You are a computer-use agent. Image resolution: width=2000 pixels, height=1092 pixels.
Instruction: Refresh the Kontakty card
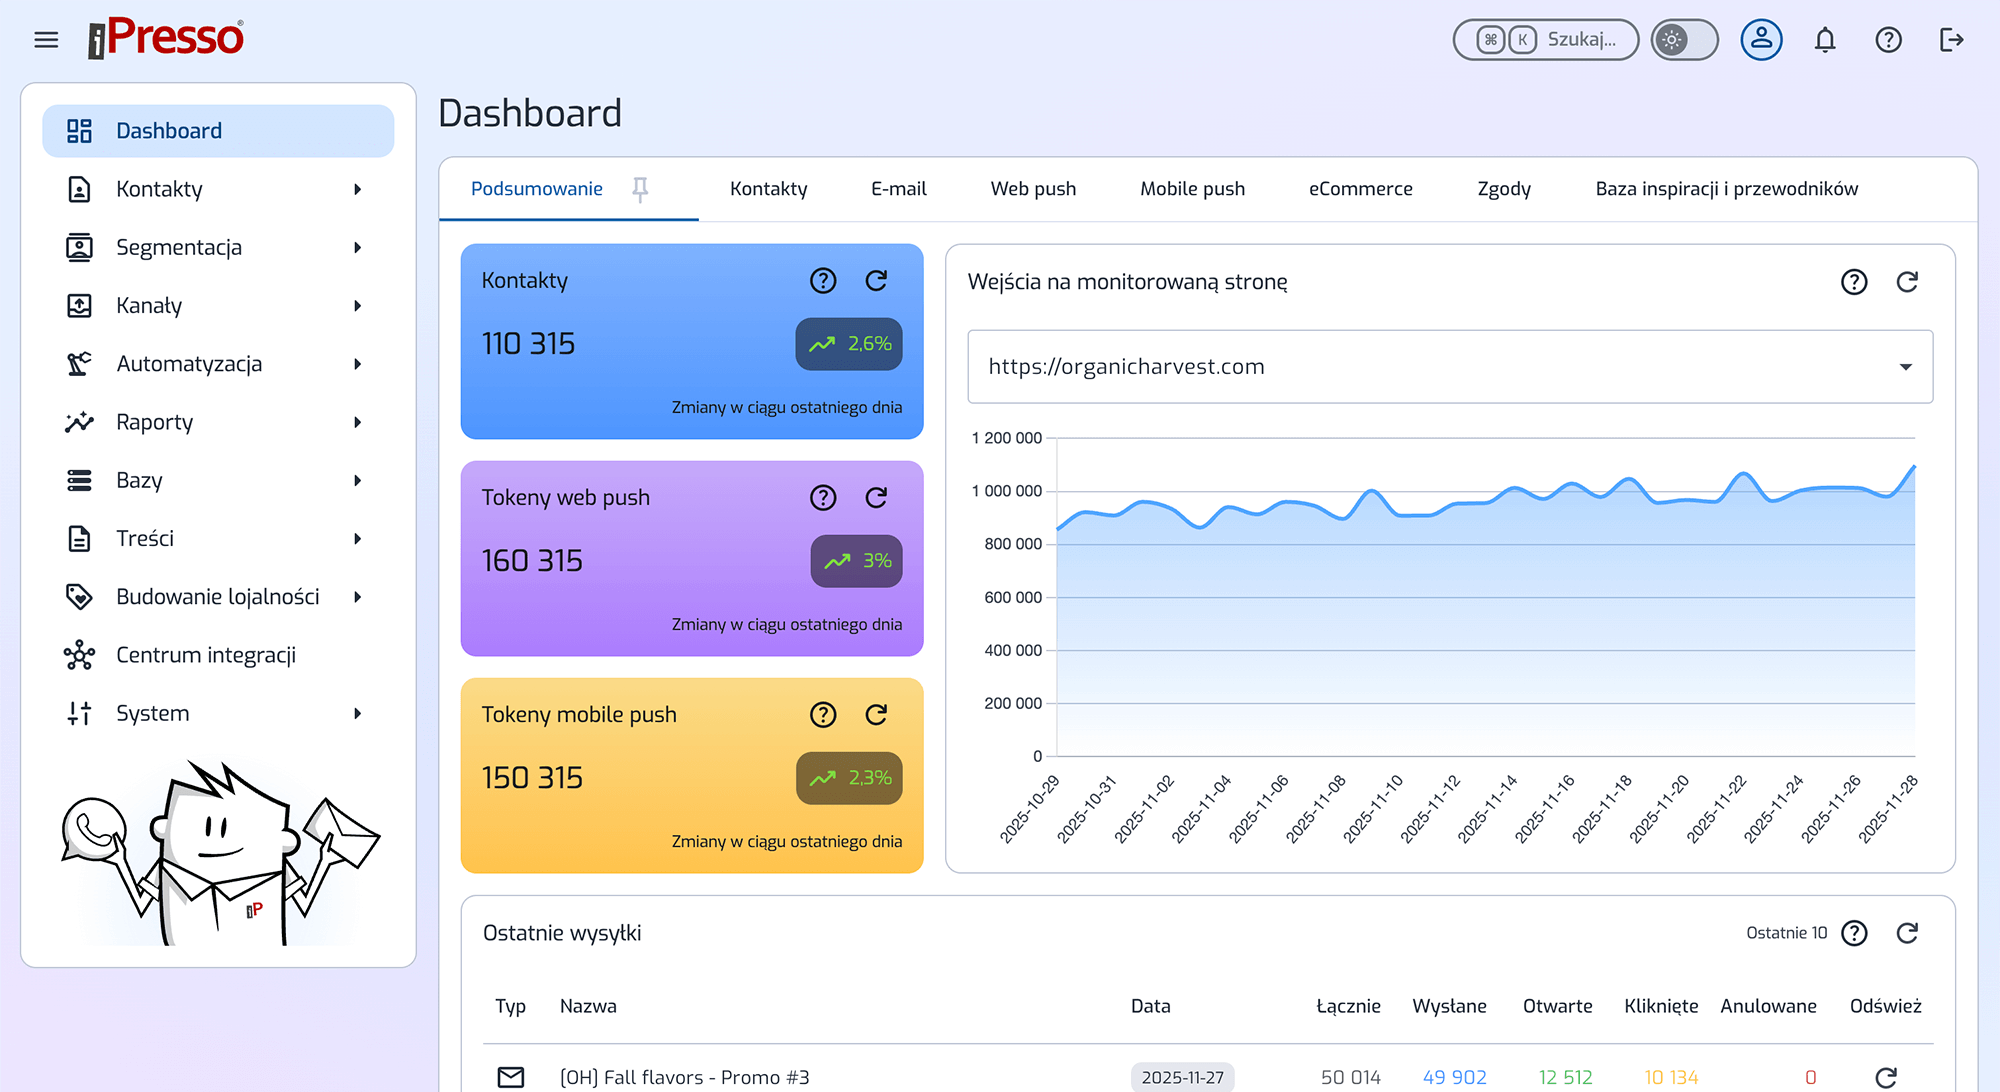click(x=876, y=281)
